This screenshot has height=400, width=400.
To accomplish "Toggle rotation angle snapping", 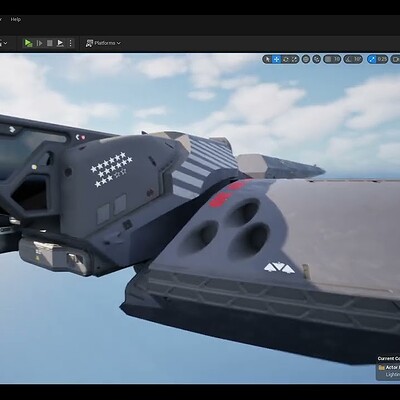I will [x=348, y=59].
